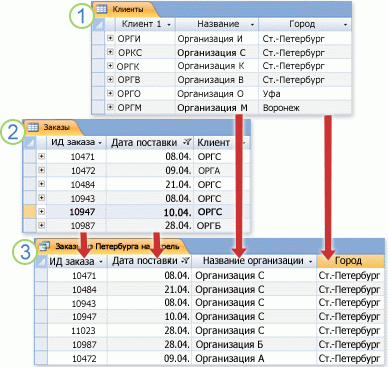The height and width of the screenshot is (367, 388).
Task: Expand order 10484 row in the Заказы table
Action: 41,184
